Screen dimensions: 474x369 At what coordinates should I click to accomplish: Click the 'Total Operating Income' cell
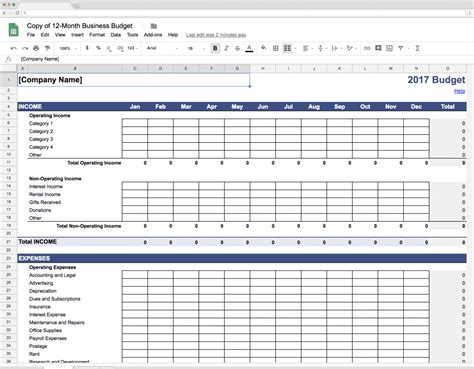[94, 163]
